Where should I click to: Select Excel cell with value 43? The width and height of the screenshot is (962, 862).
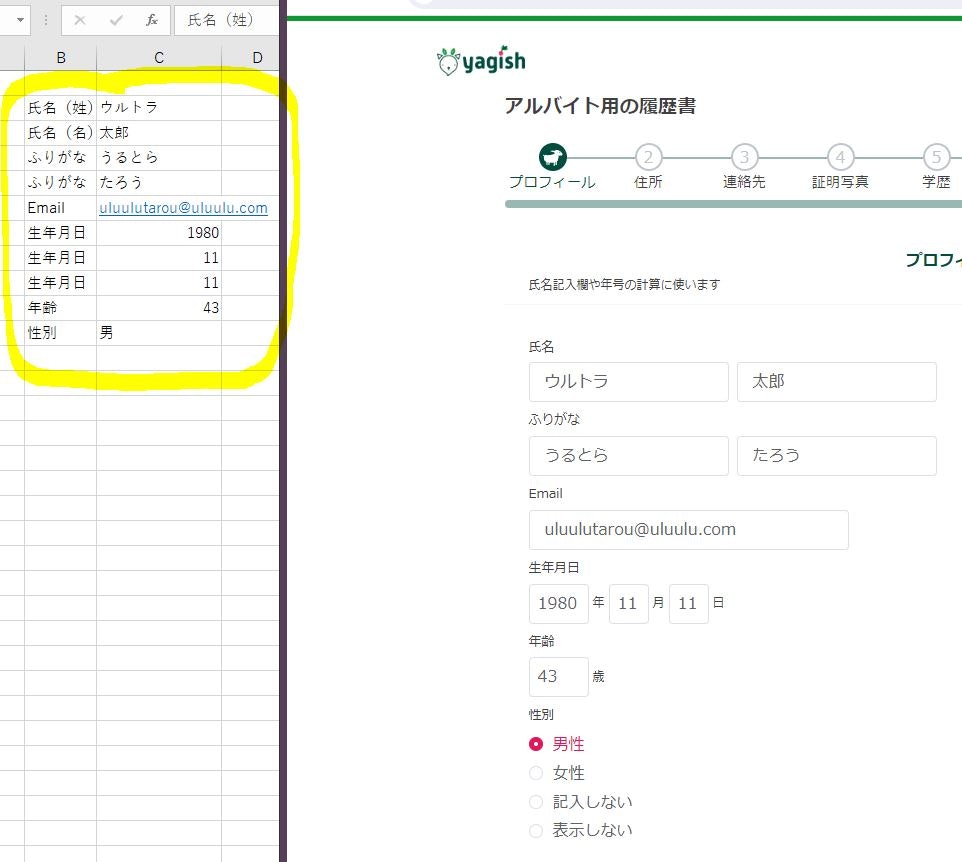coord(159,308)
